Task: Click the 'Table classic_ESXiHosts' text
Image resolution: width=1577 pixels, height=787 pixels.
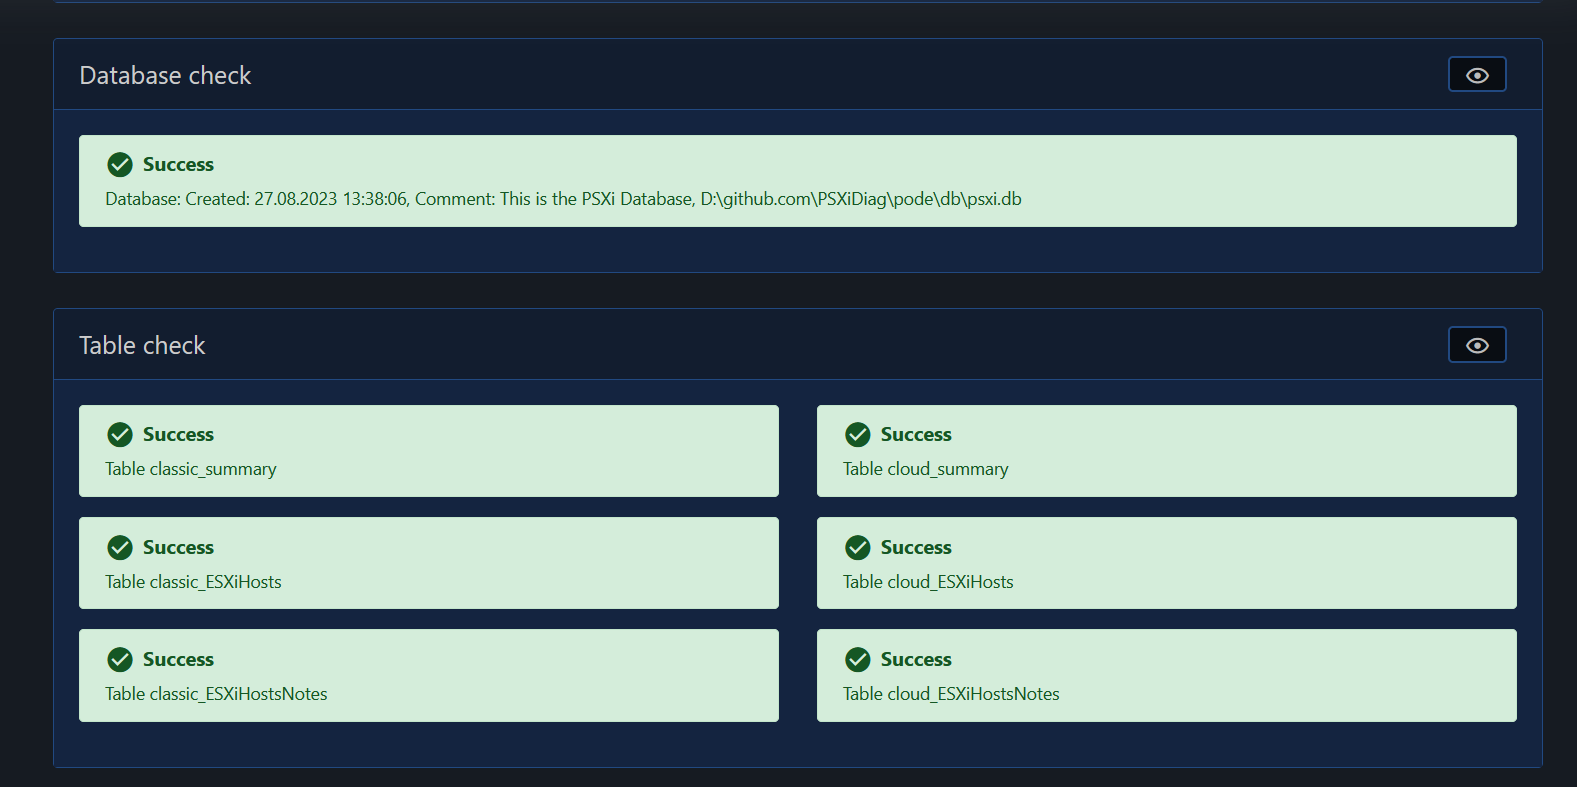Action: coord(193,582)
